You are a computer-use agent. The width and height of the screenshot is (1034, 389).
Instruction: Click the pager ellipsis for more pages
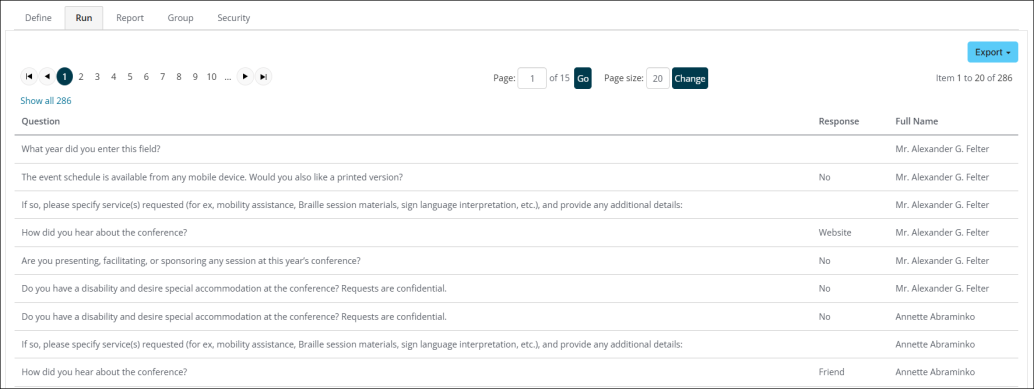(228, 76)
